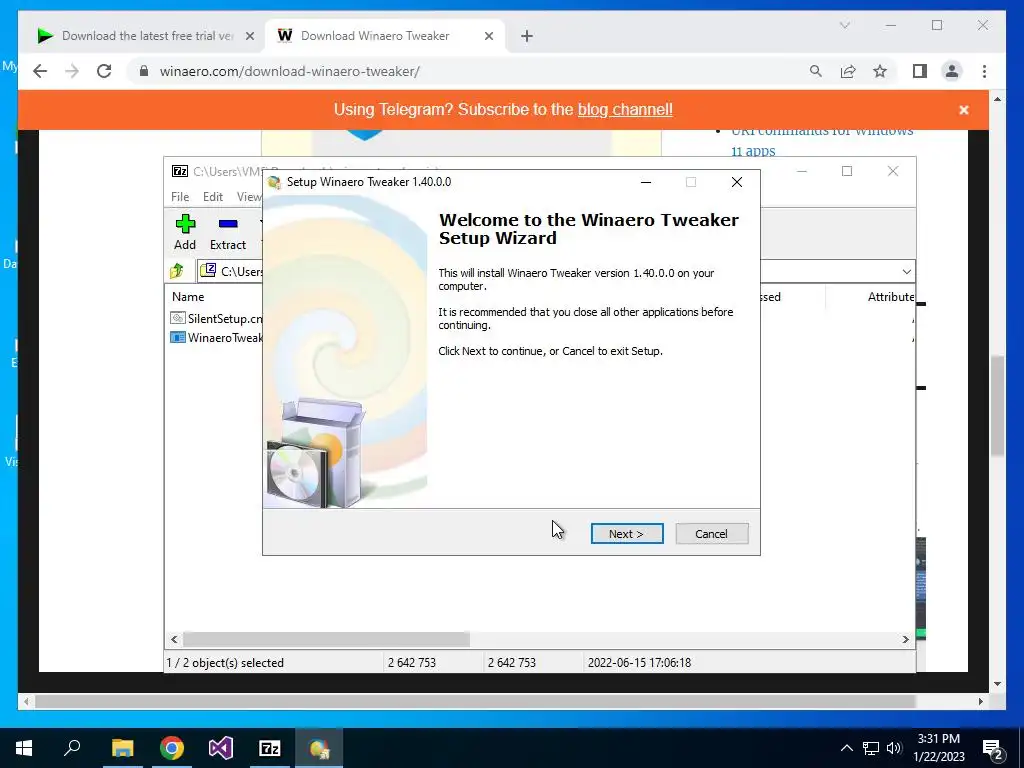1024x768 pixels.
Task: Click the Chrome taskbar icon
Action: coord(172,748)
